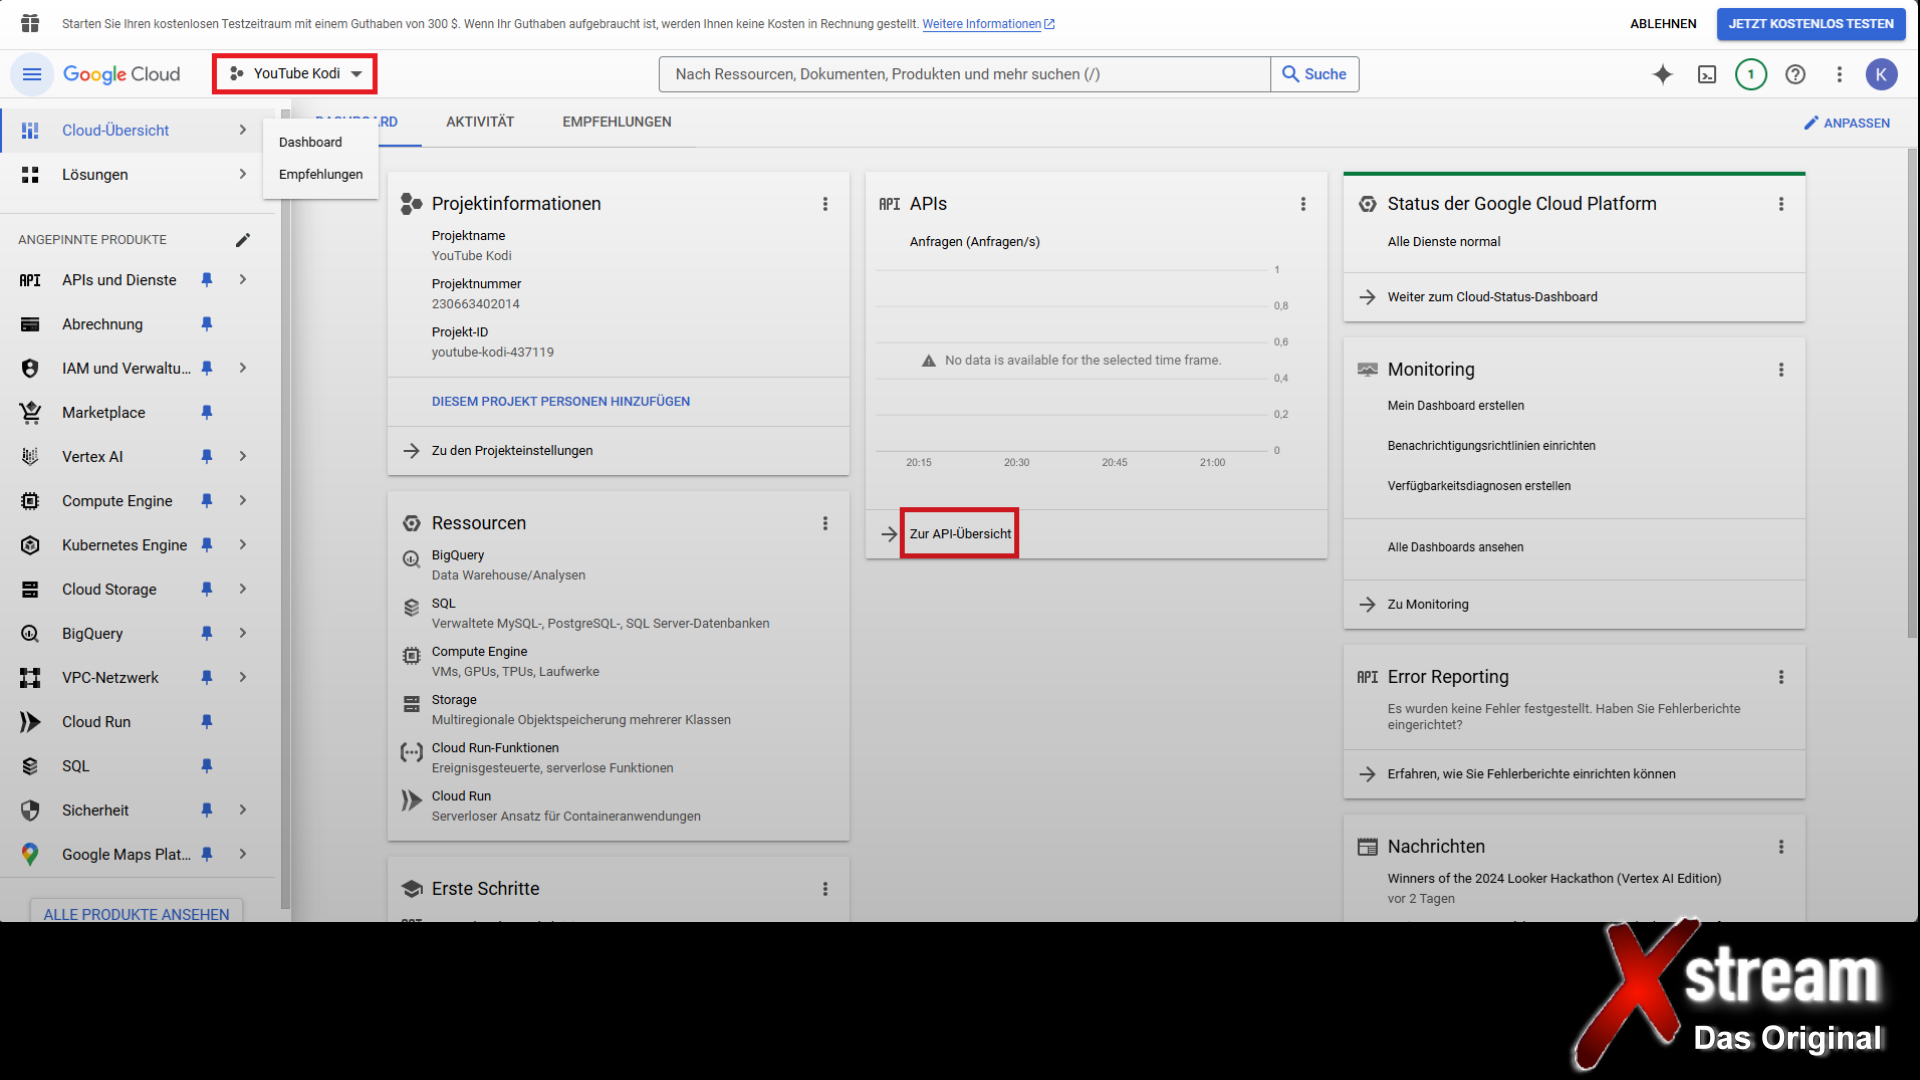The width and height of the screenshot is (1920, 1080).
Task: Unpin APIs und Dienste product
Action: point(207,280)
